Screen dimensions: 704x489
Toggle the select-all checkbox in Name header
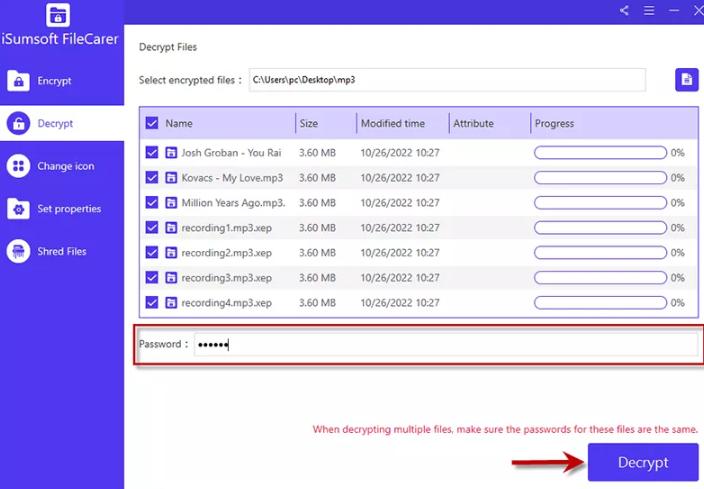click(x=152, y=123)
